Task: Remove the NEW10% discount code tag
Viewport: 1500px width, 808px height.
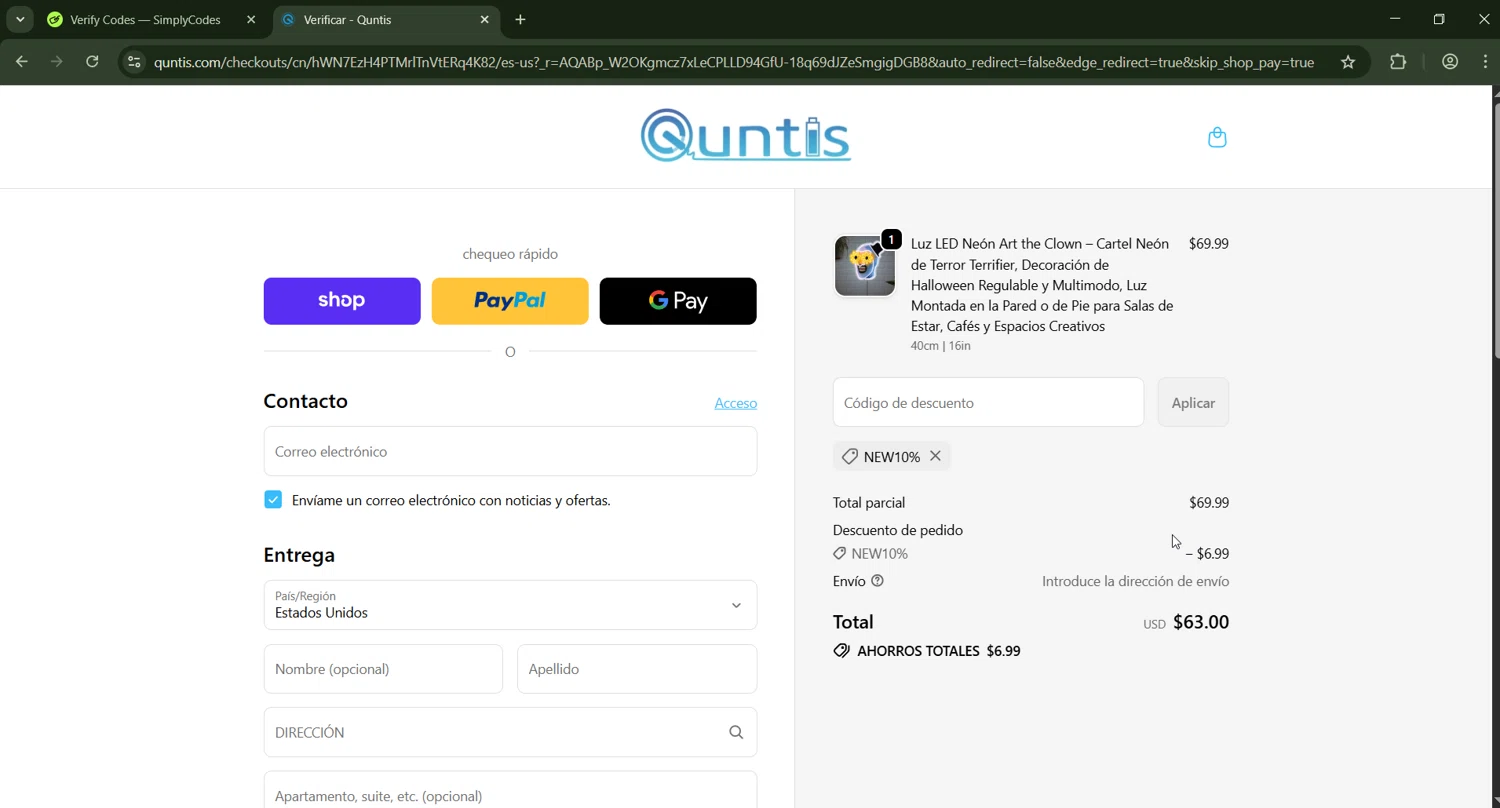Action: click(935, 456)
